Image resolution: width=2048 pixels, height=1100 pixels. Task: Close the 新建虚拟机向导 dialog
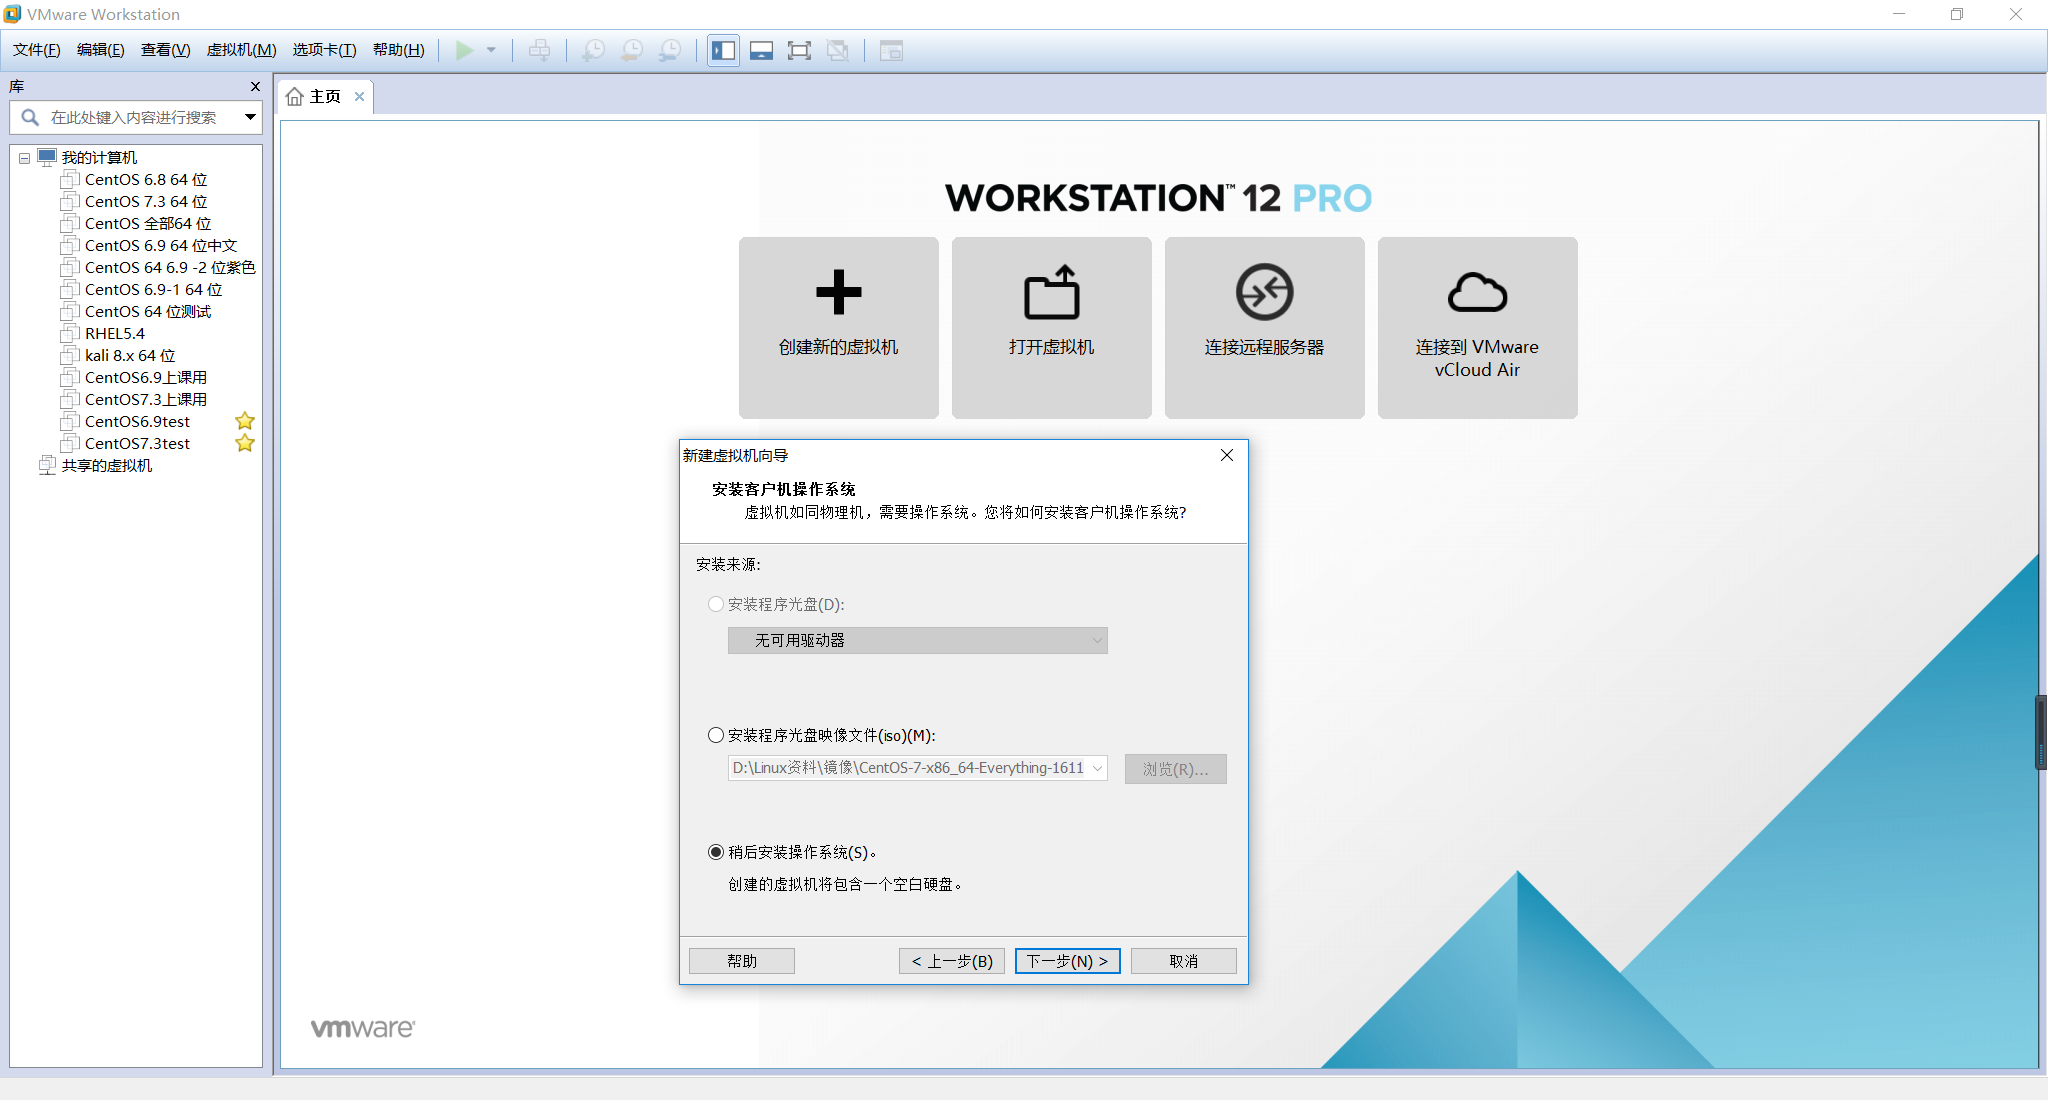point(1227,455)
